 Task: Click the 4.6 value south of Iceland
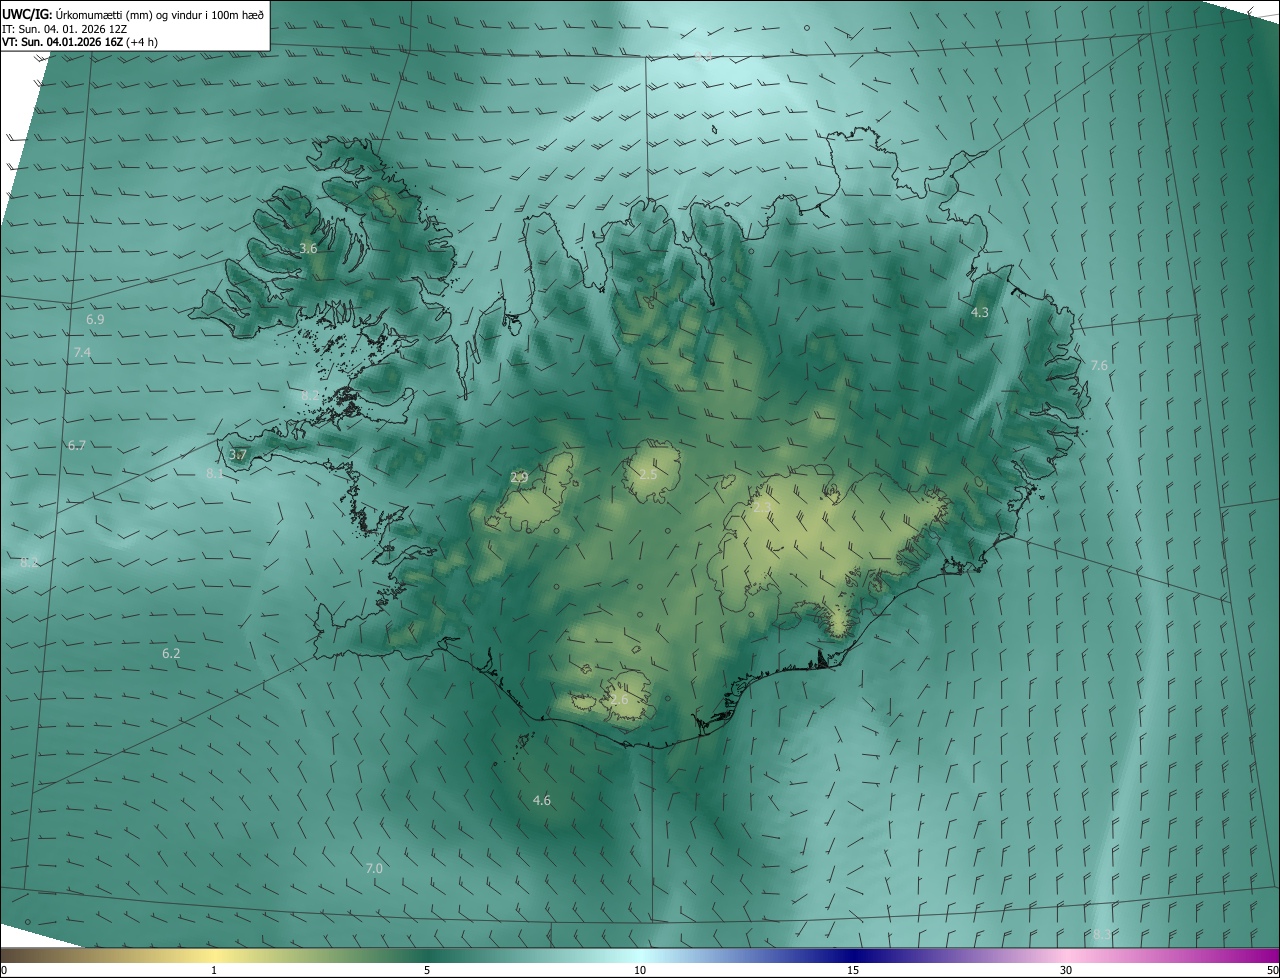coord(541,800)
